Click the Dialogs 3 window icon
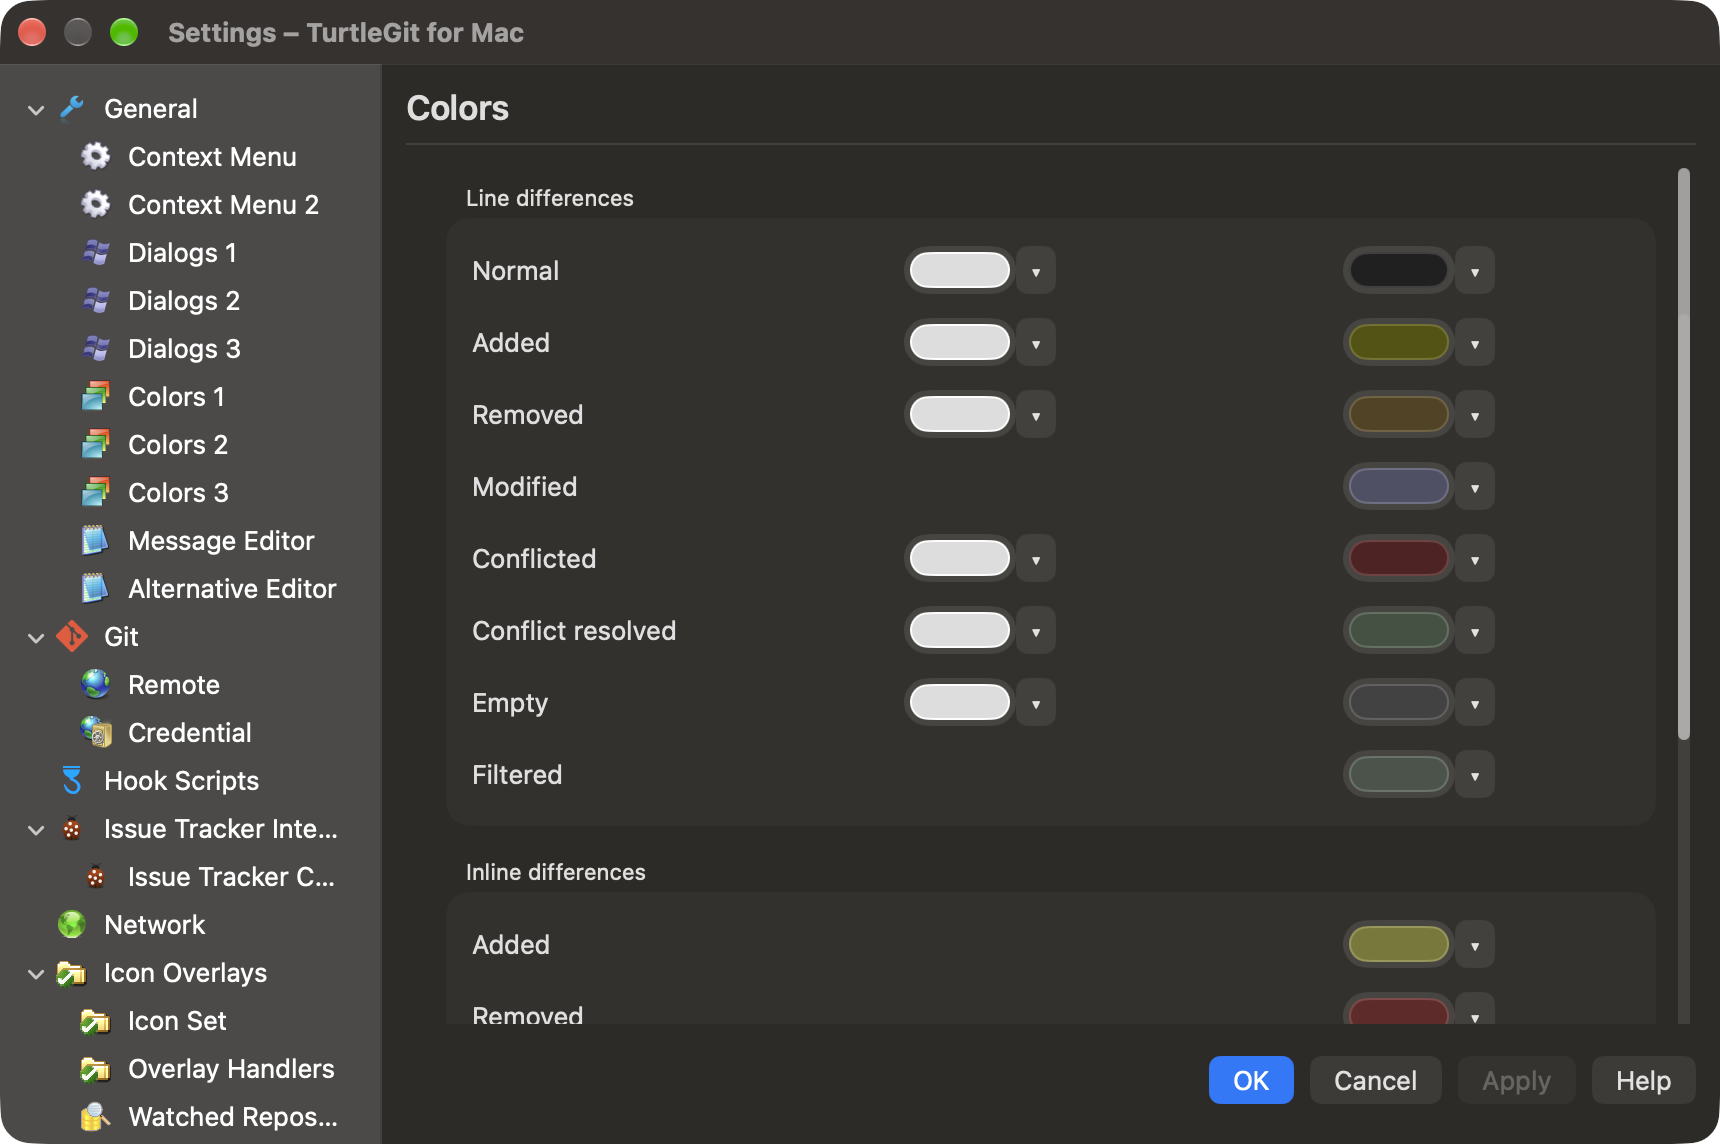 point(96,348)
